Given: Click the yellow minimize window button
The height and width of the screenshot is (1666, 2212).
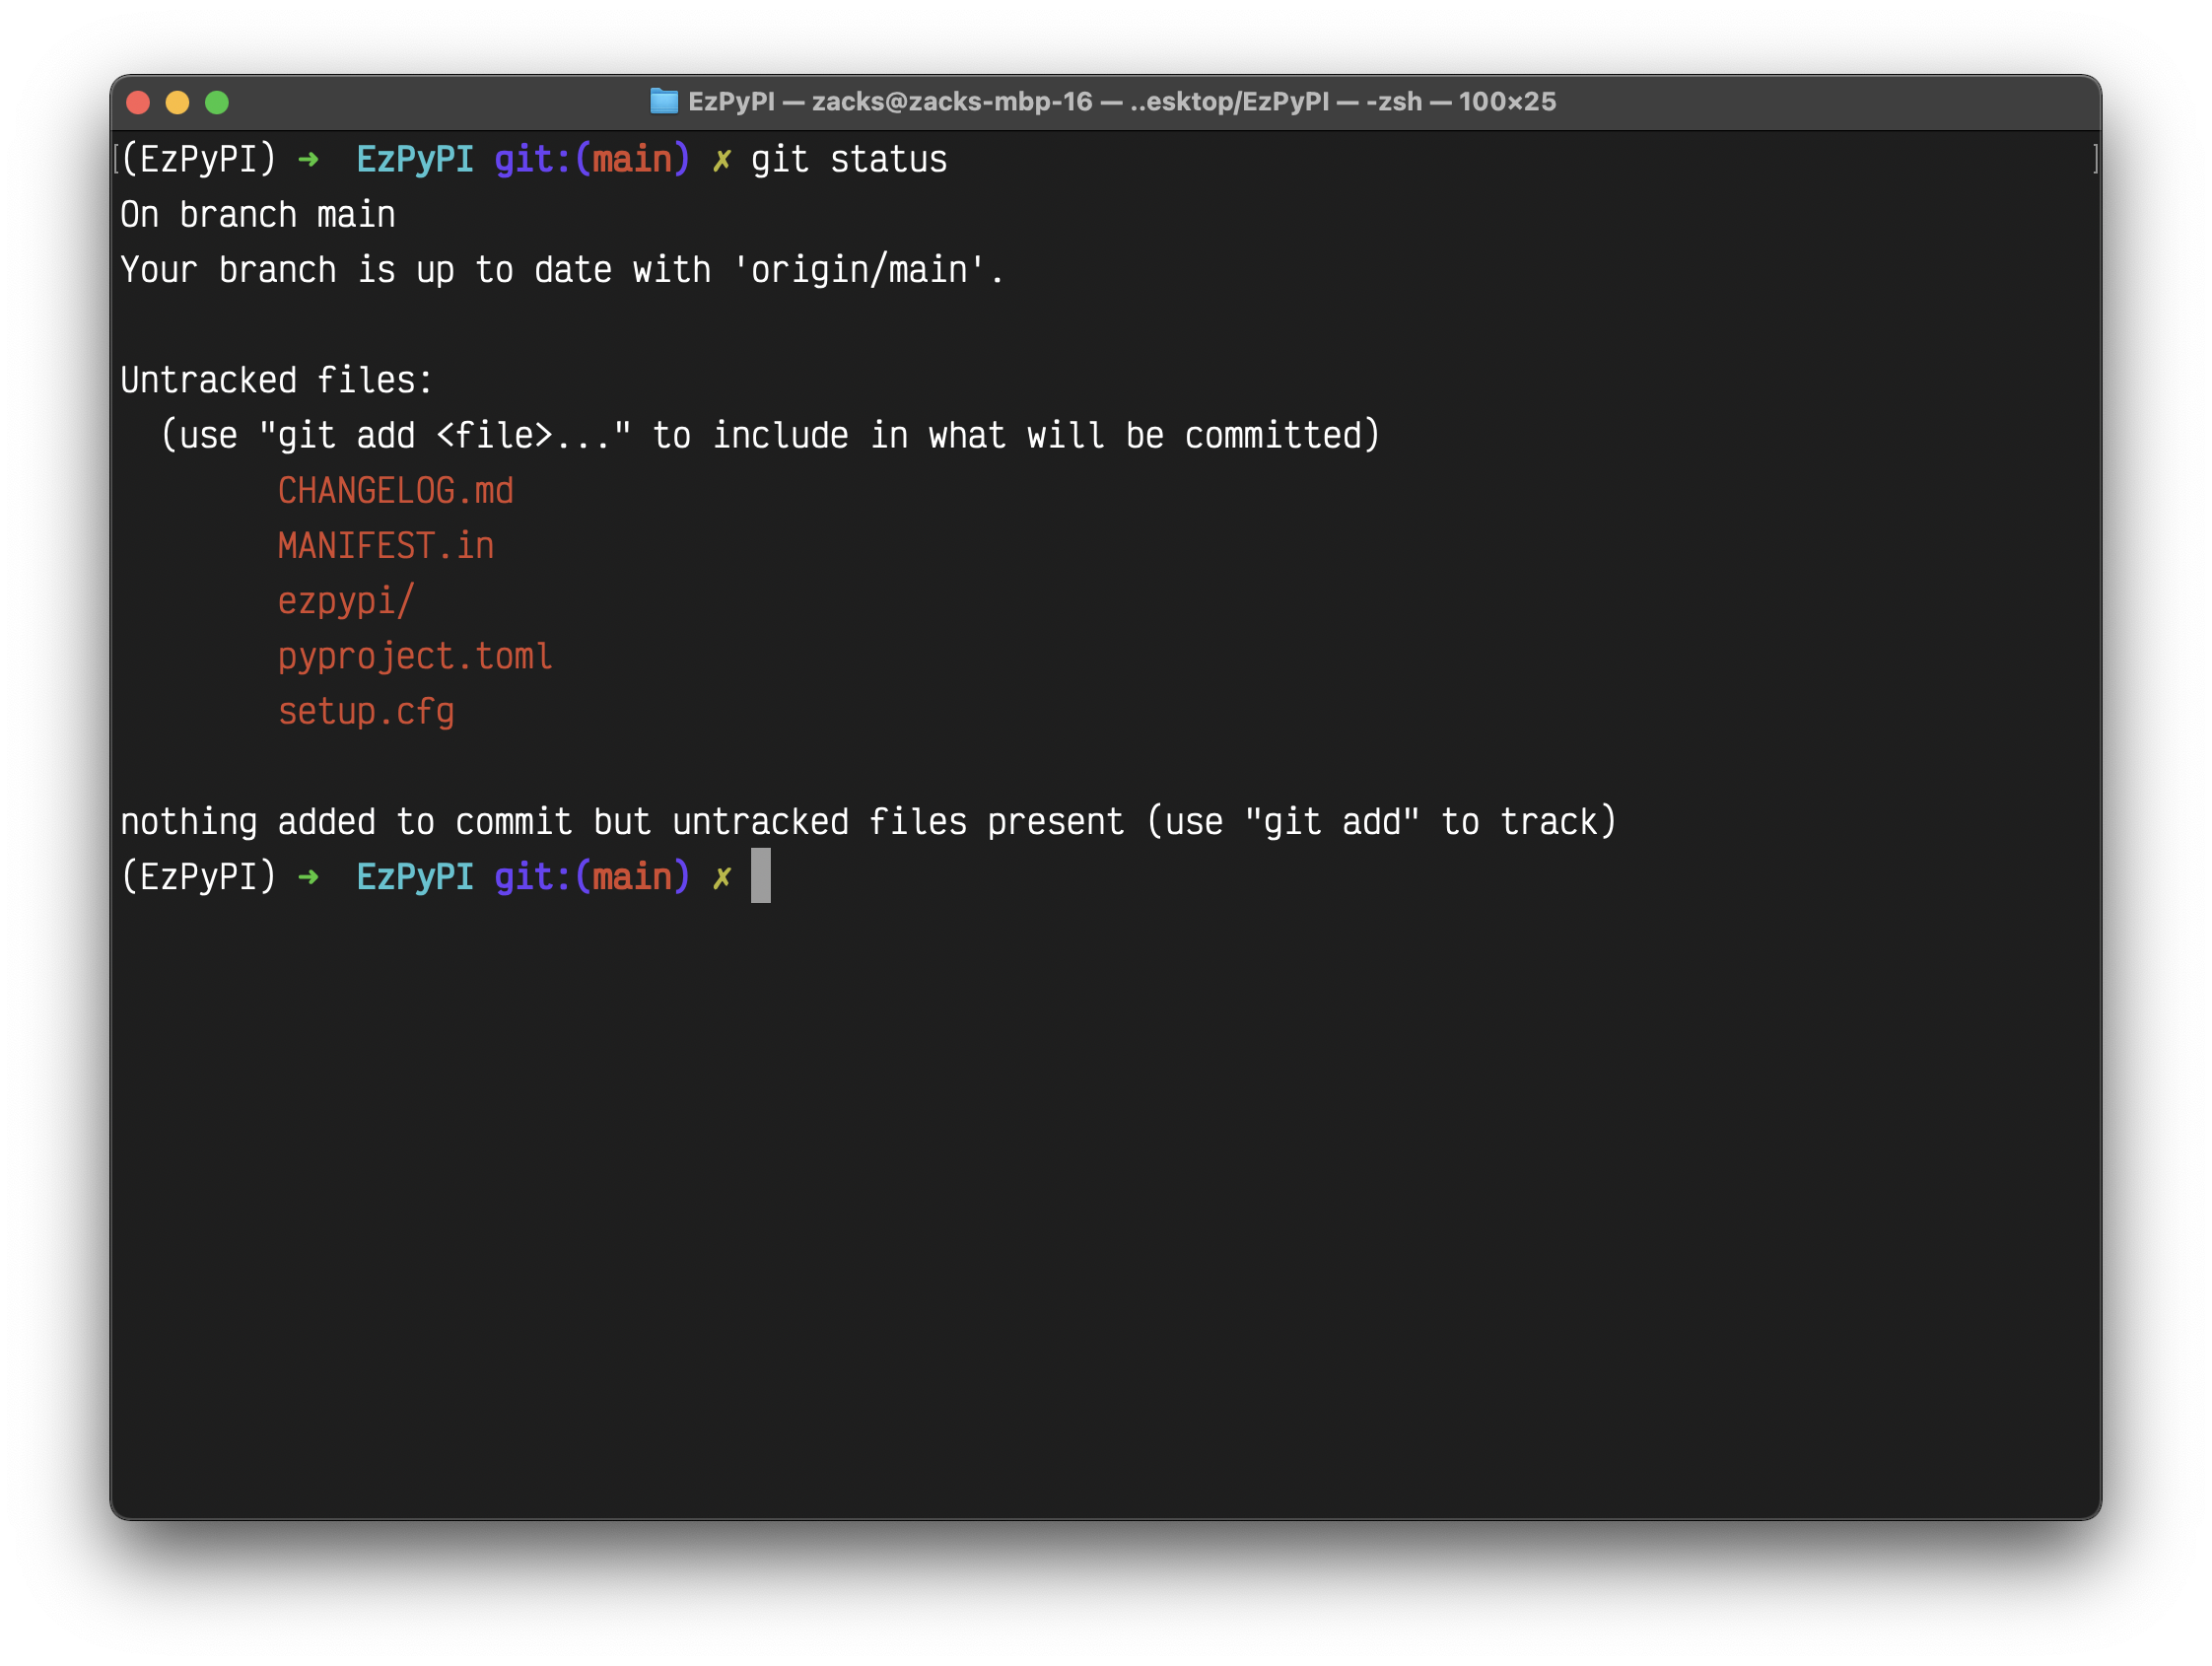Looking at the screenshot, I should pos(177,102).
